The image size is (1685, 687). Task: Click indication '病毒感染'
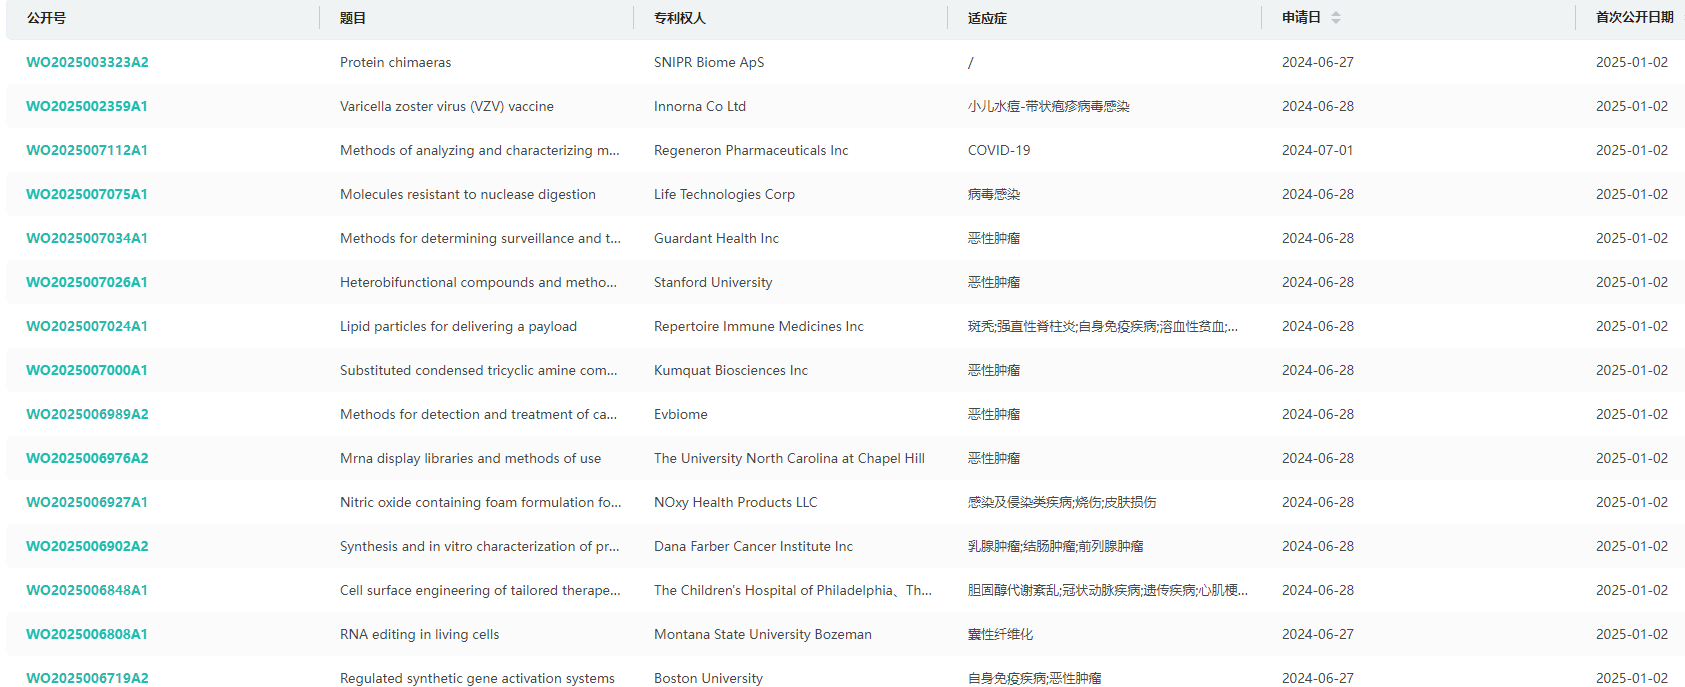994,194
